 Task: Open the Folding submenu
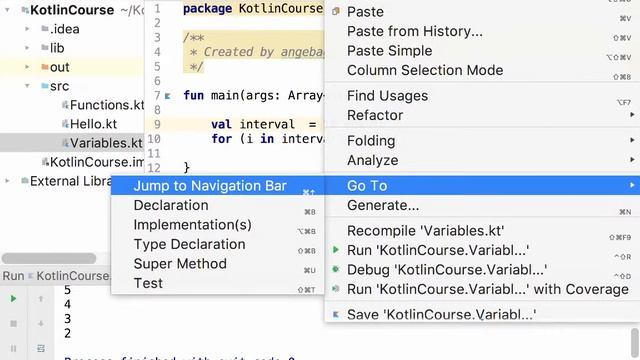tap(482, 141)
